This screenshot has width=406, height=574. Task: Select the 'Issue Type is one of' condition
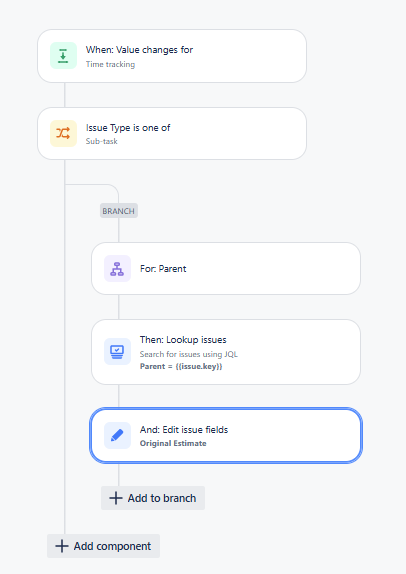tap(172, 134)
